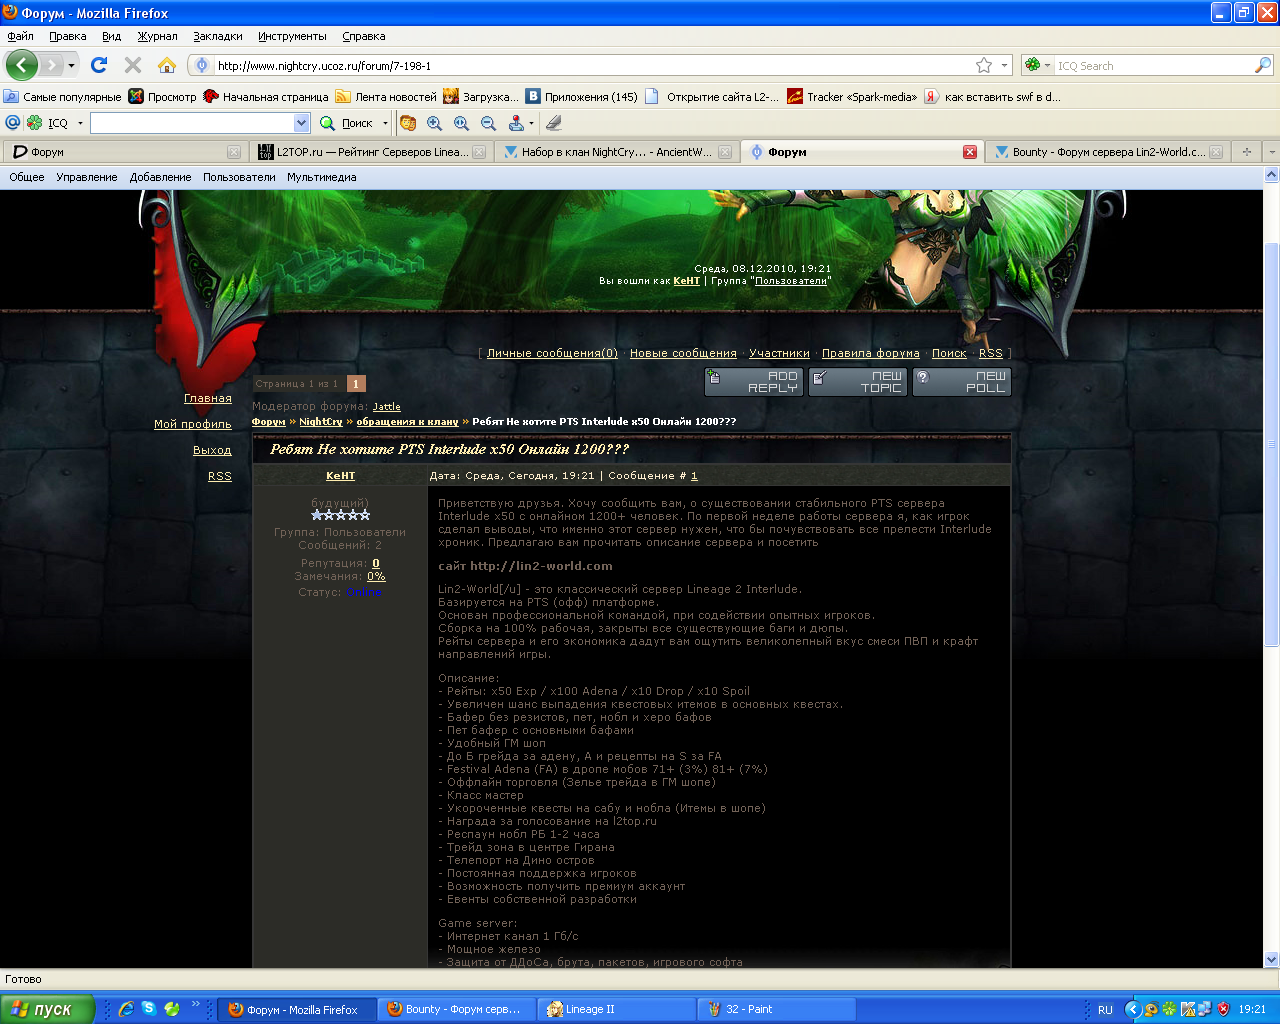Click the ICQ toolbar @ icon
Image resolution: width=1280 pixels, height=1024 pixels.
pos(13,122)
